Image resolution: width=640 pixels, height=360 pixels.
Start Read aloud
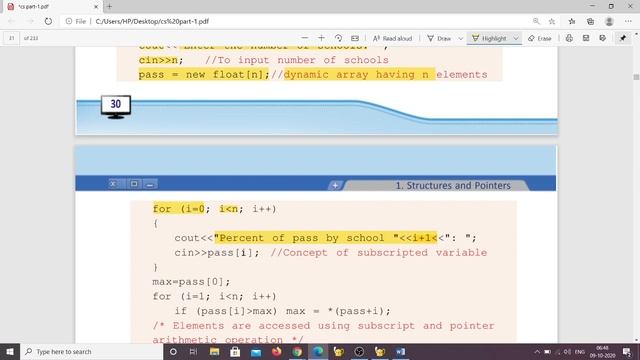point(392,38)
